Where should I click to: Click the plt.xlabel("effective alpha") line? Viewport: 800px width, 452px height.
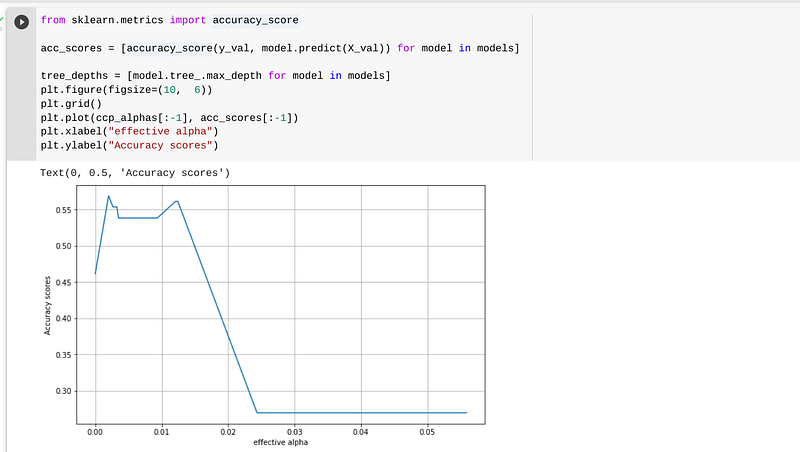click(x=129, y=132)
